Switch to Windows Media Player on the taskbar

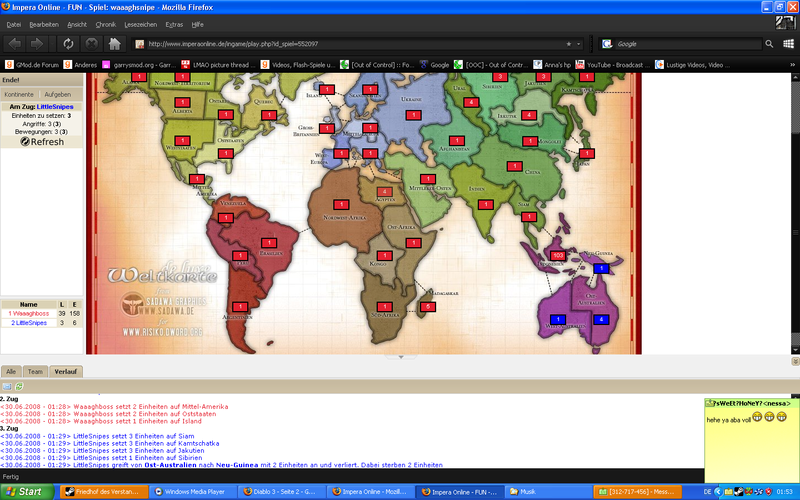tap(193, 492)
